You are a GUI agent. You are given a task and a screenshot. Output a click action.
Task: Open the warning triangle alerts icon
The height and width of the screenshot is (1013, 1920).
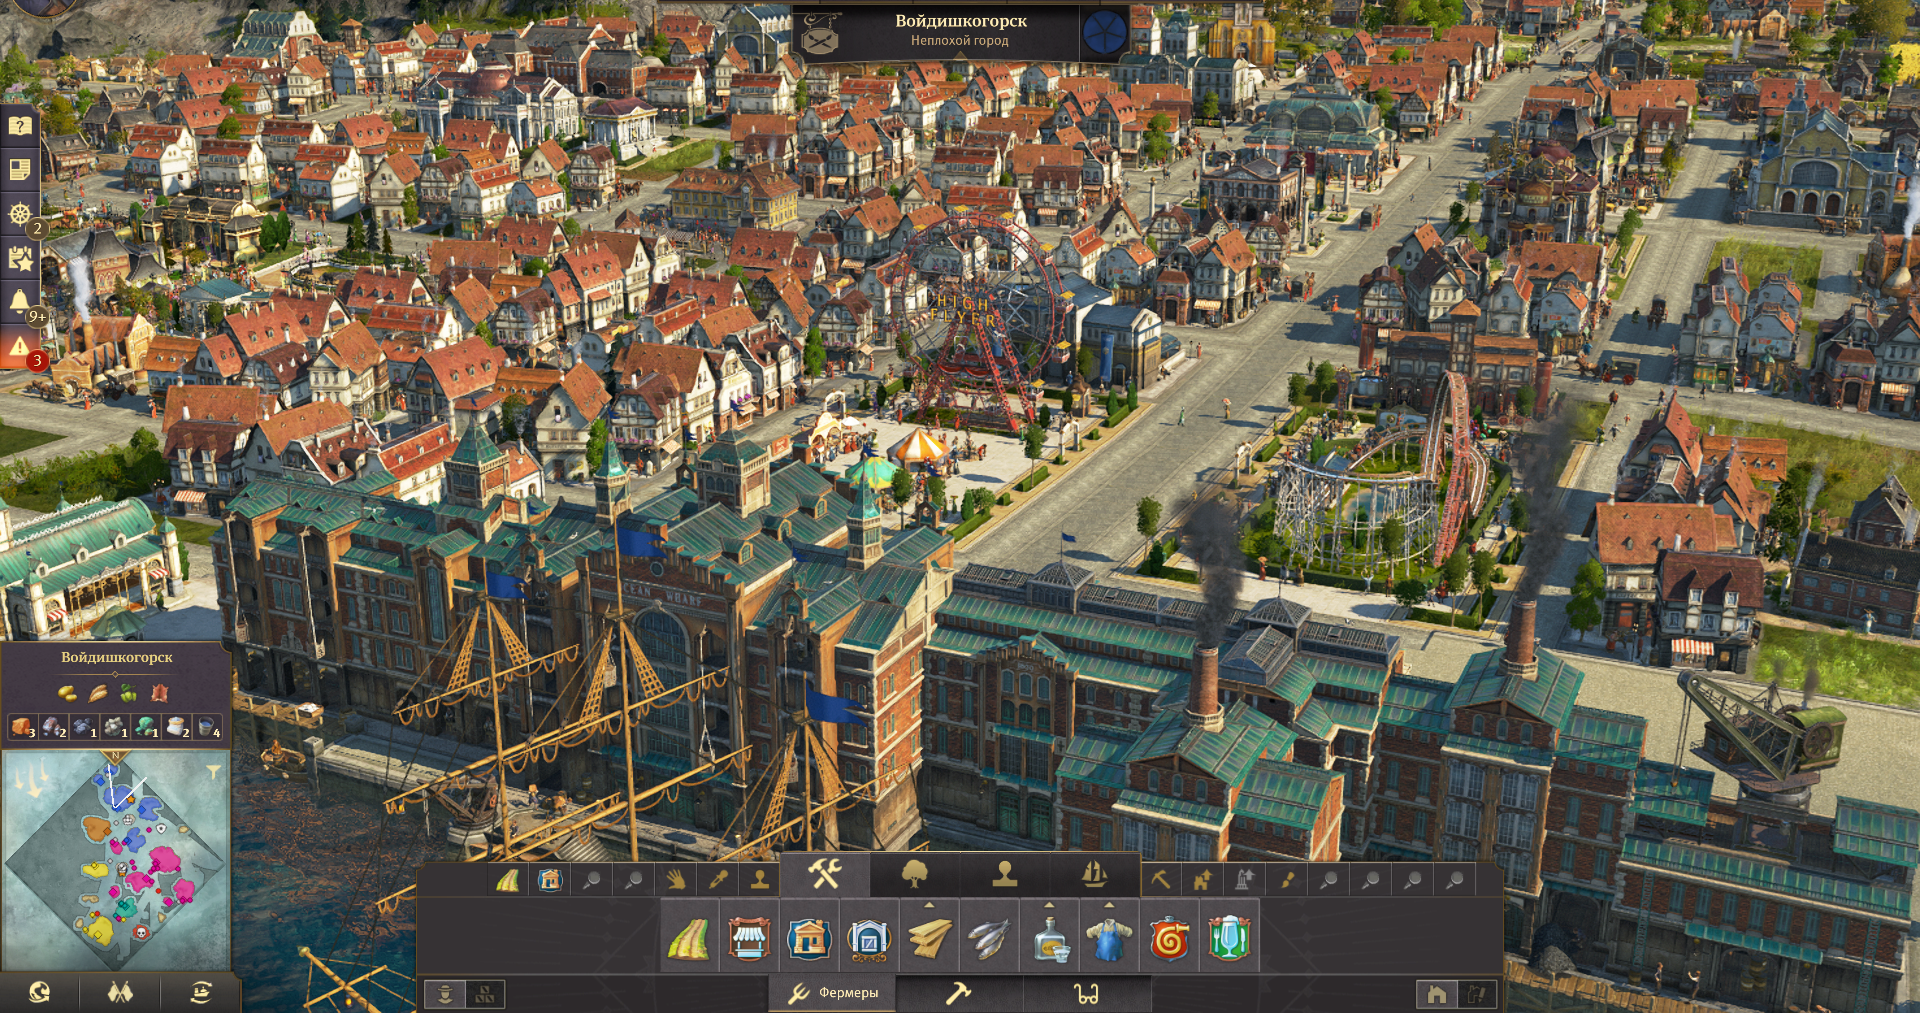click(20, 346)
